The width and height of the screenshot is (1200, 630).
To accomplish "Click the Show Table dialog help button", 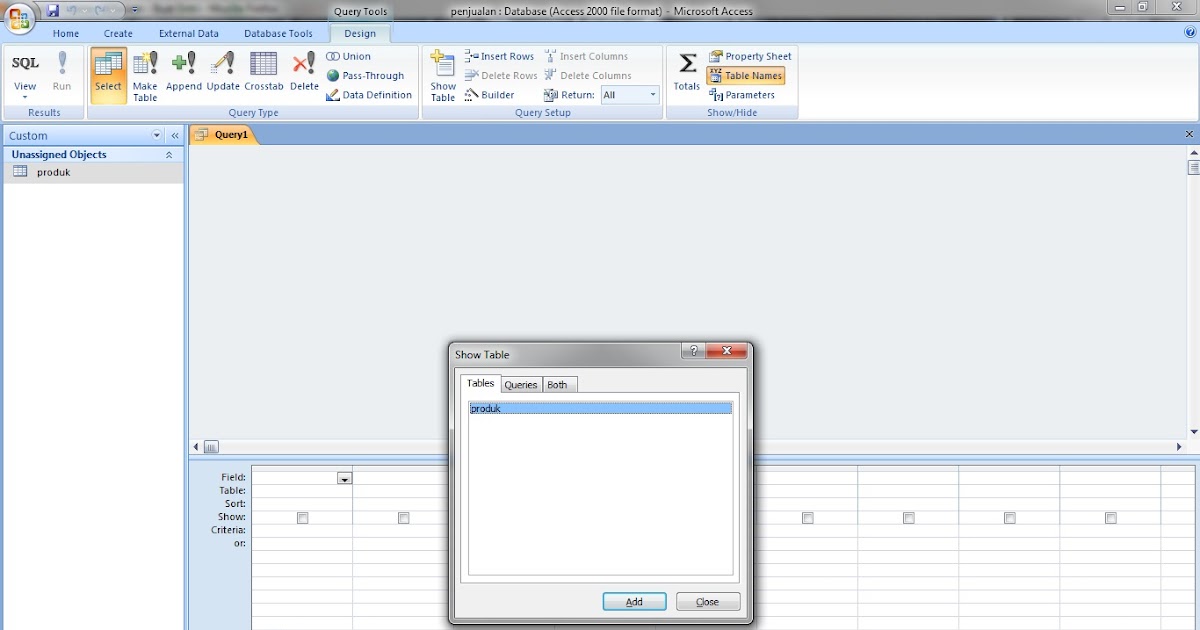I will click(694, 352).
